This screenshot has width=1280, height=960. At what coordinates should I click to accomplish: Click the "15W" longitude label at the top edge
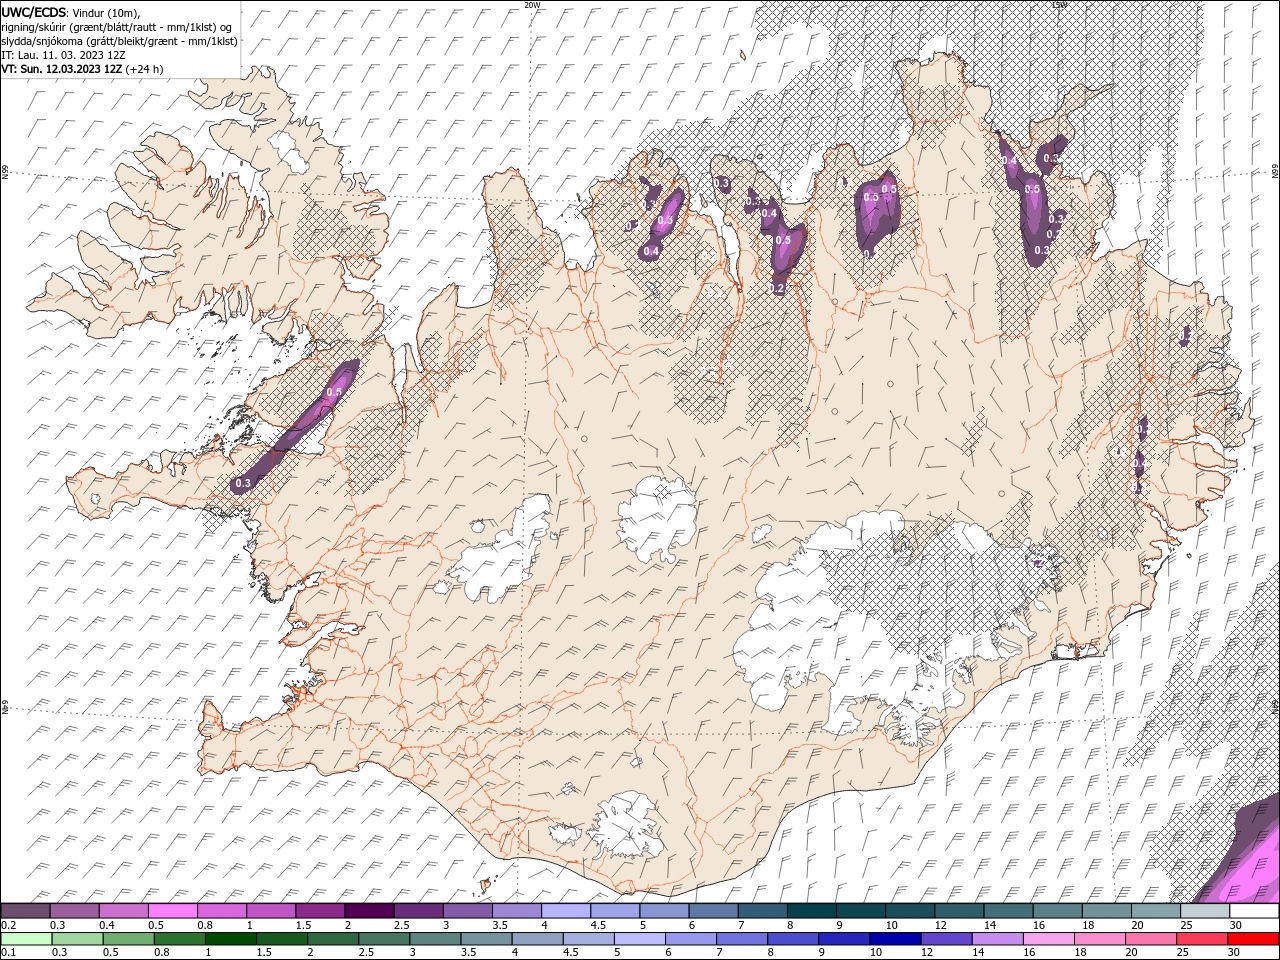(1060, 5)
